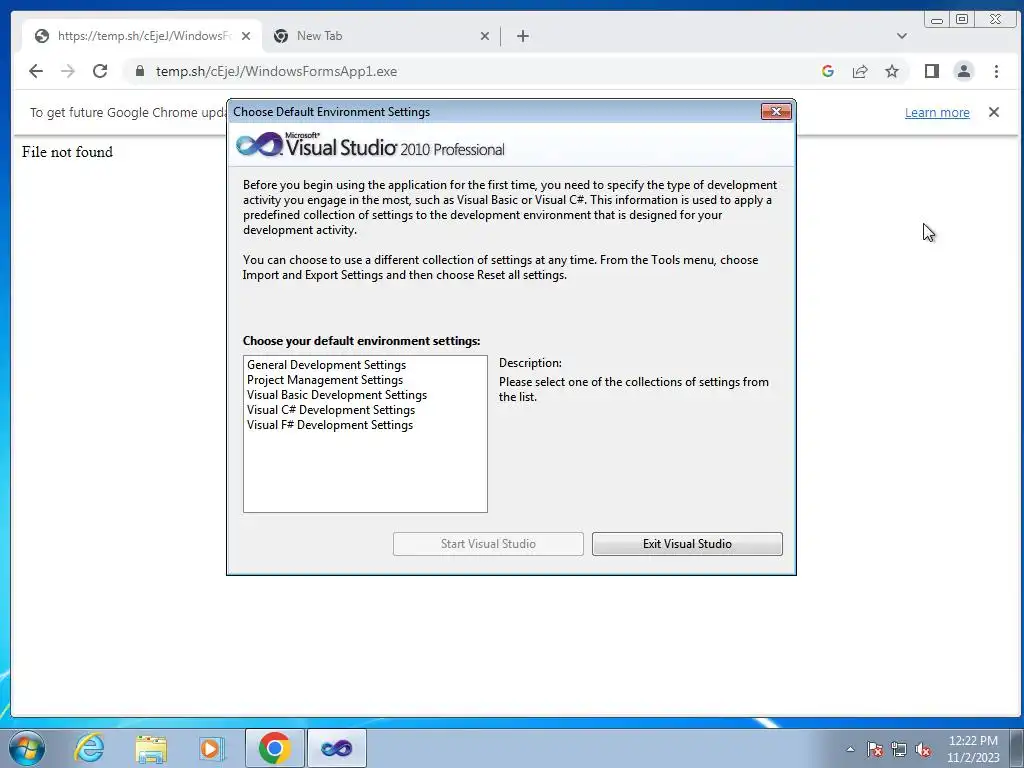Click Chrome's forward navigation arrow
The image size is (1024, 768).
pyautogui.click(x=68, y=71)
